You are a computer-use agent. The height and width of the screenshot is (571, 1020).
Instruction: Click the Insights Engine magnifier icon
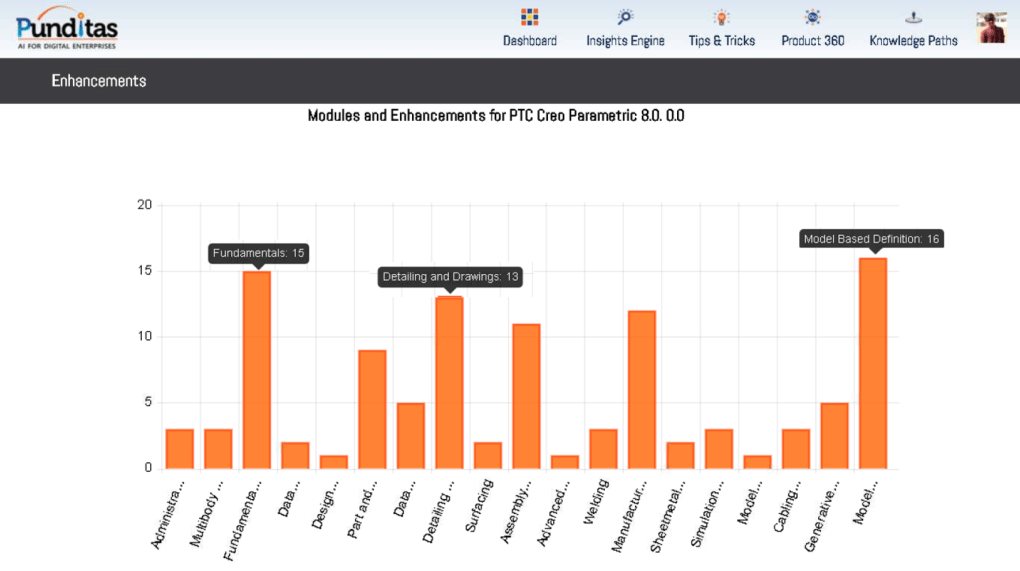(x=625, y=17)
